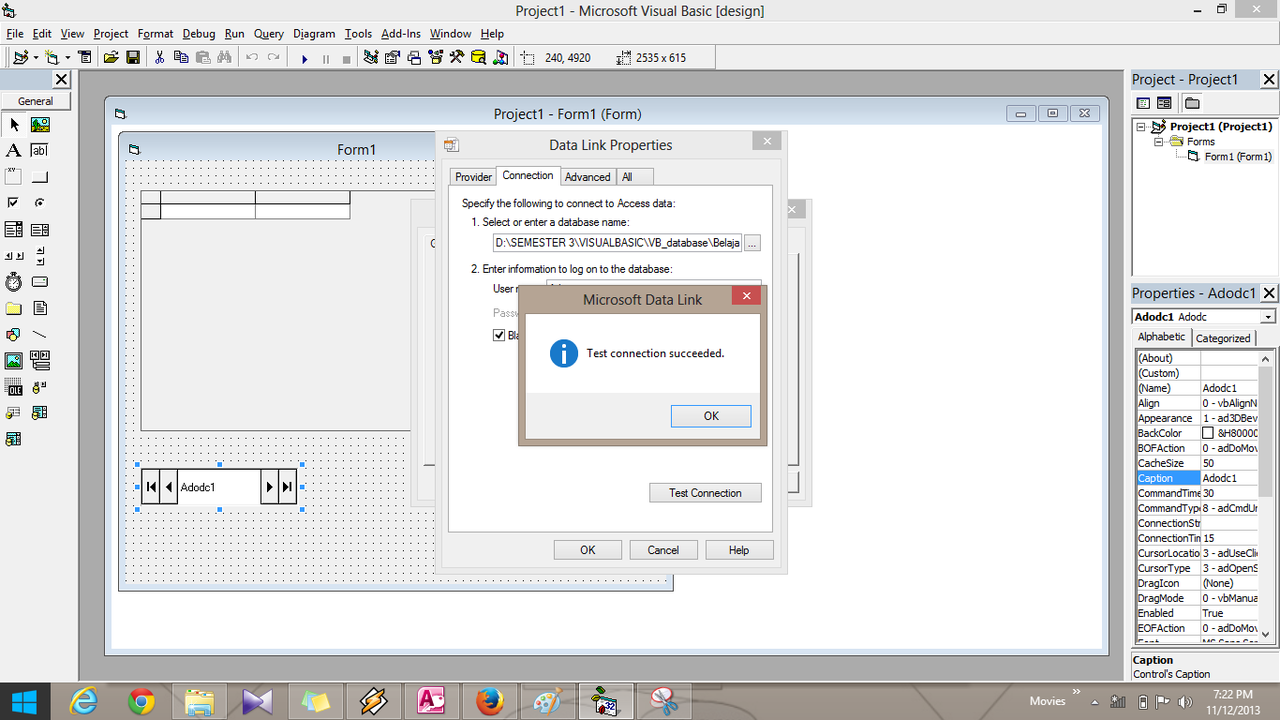Viewport: 1280px width, 720px height.
Task: Click the BackColor color swatch
Action: tap(1208, 433)
